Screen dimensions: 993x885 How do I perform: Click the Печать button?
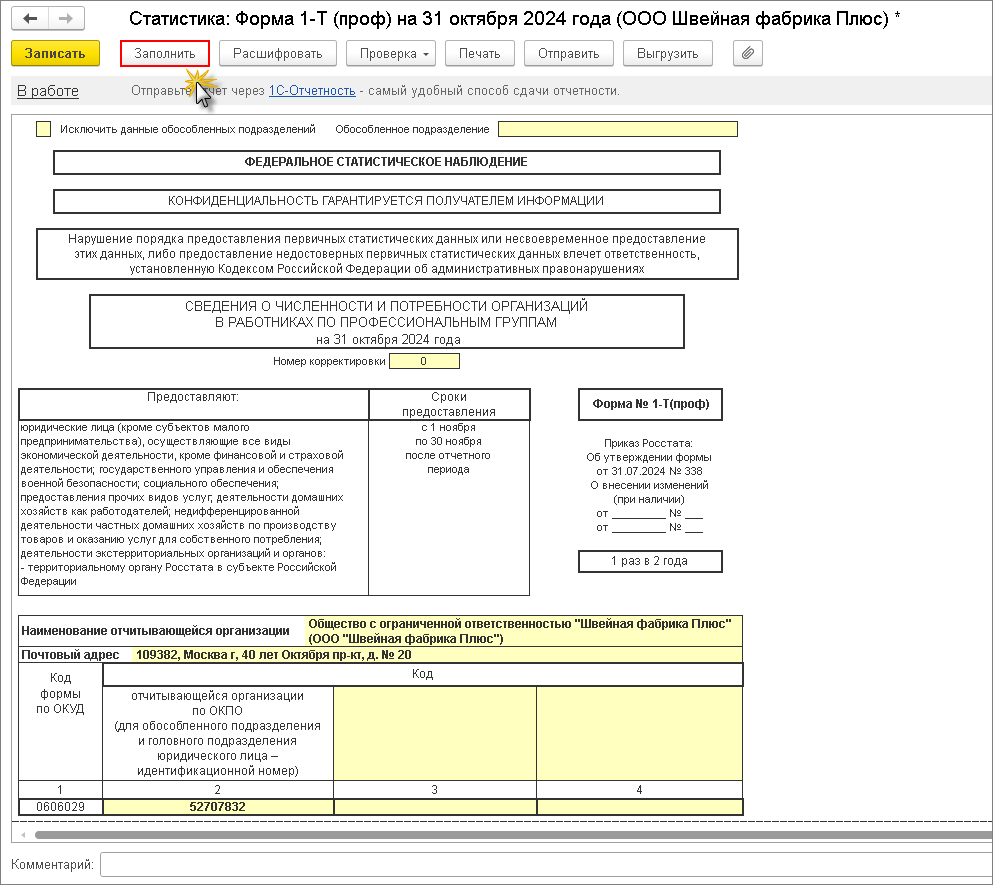point(479,53)
